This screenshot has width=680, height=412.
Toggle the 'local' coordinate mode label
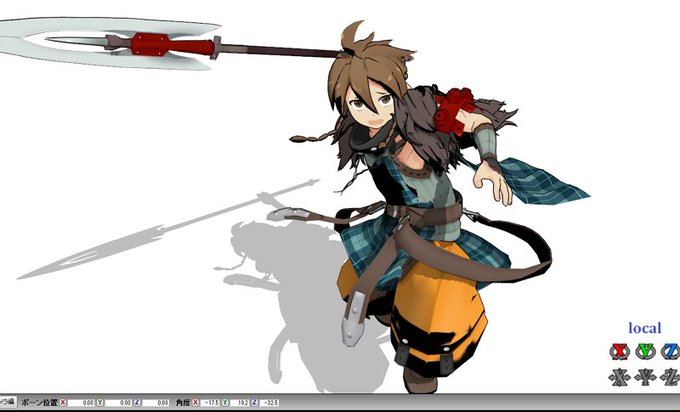[x=644, y=328]
